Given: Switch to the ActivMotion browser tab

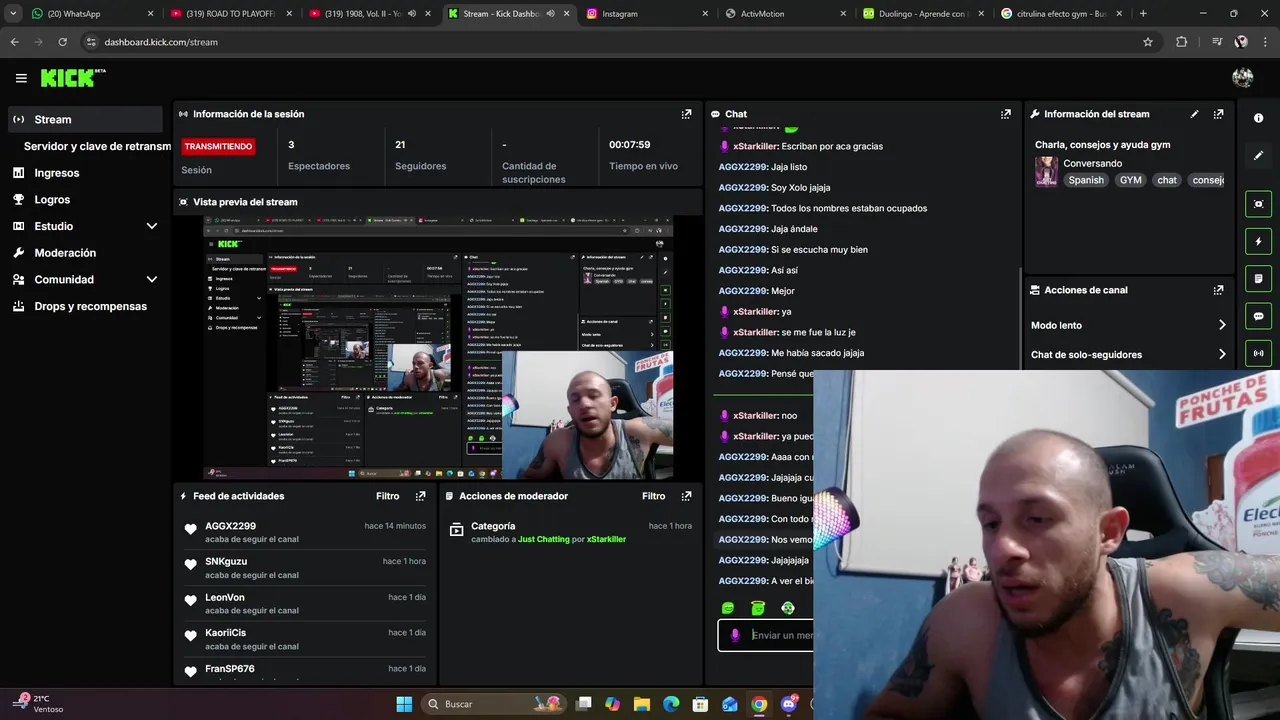Looking at the screenshot, I should click(786, 14).
